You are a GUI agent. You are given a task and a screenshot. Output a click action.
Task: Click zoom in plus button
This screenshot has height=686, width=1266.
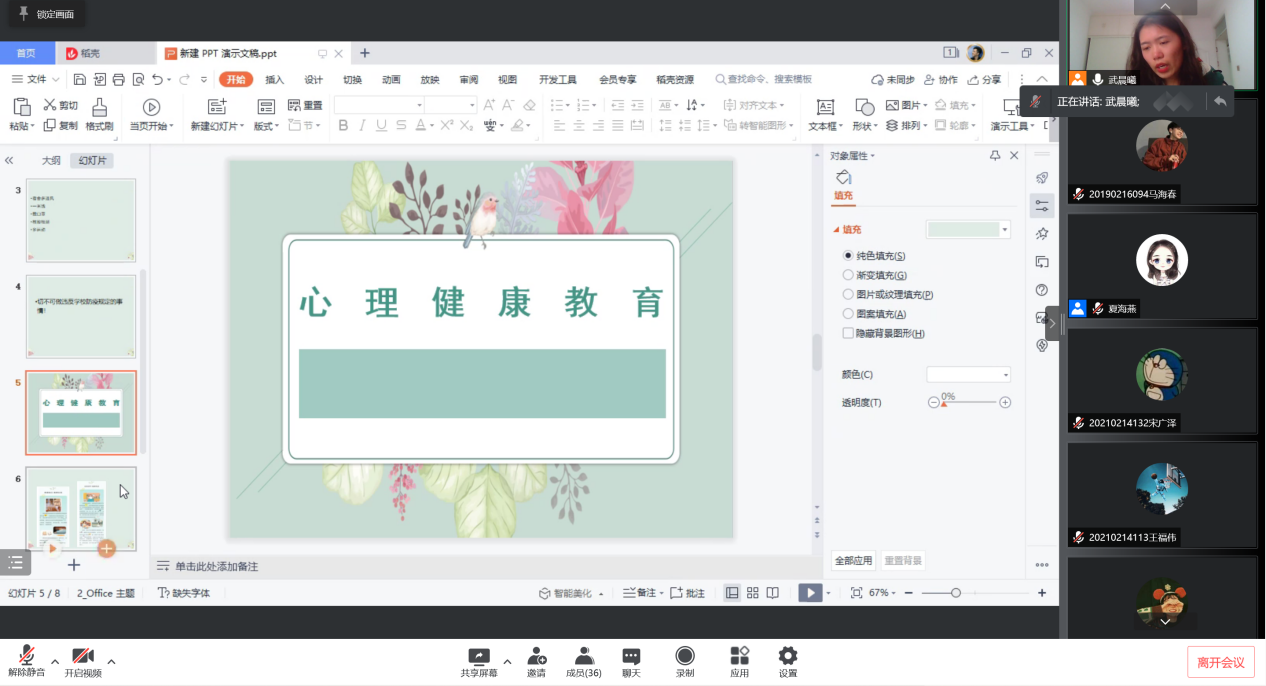pos(1042,593)
